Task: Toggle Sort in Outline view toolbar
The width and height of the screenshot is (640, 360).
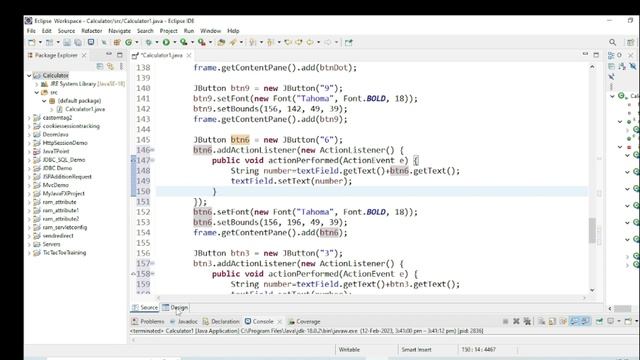Action: (622, 66)
